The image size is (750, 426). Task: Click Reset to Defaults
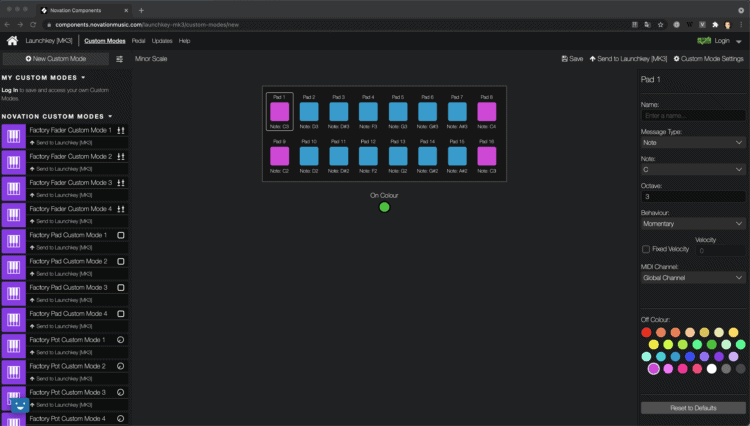(693, 408)
